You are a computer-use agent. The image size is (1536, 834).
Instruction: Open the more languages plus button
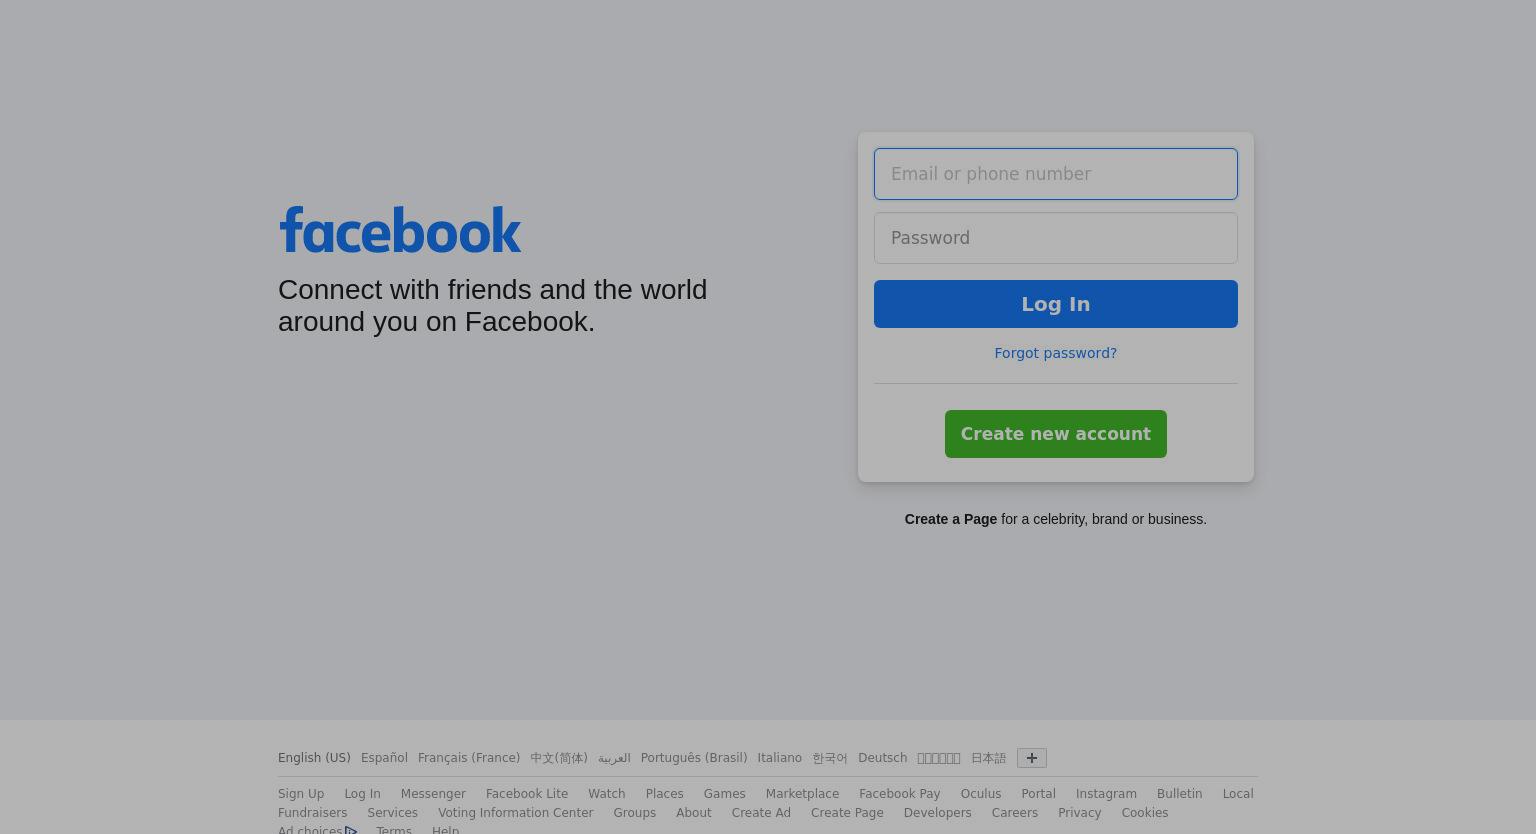point(1032,758)
